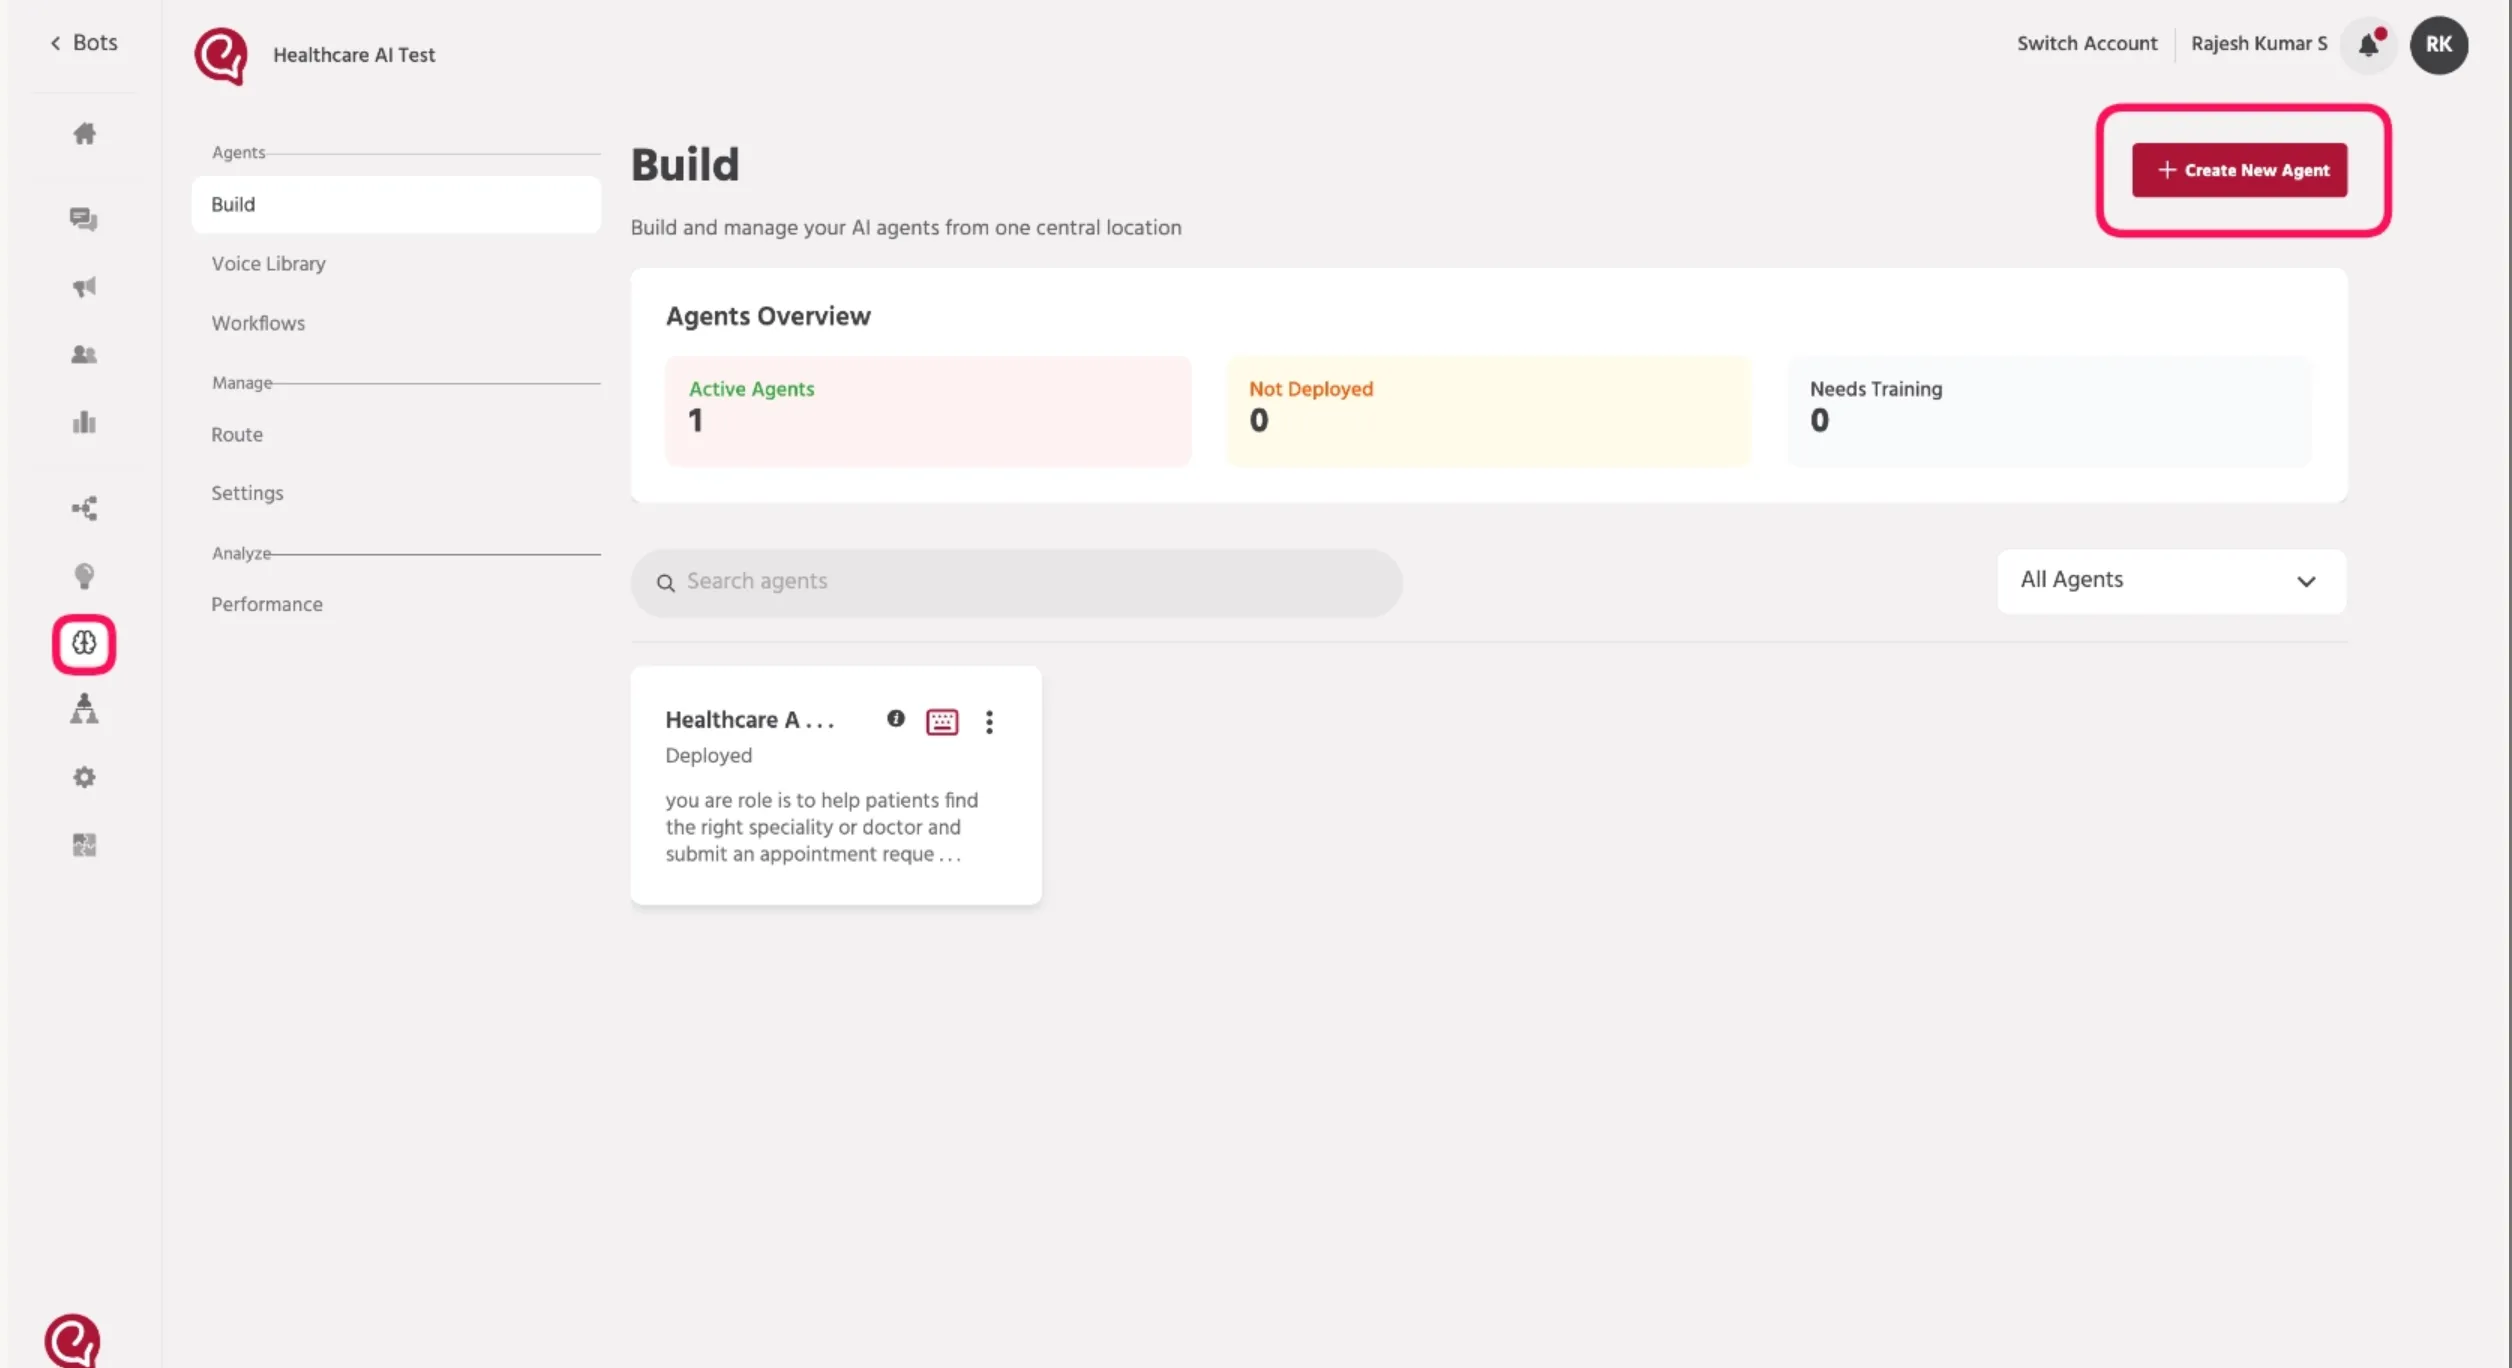
Task: Select Performance under Analyze
Action: click(267, 604)
